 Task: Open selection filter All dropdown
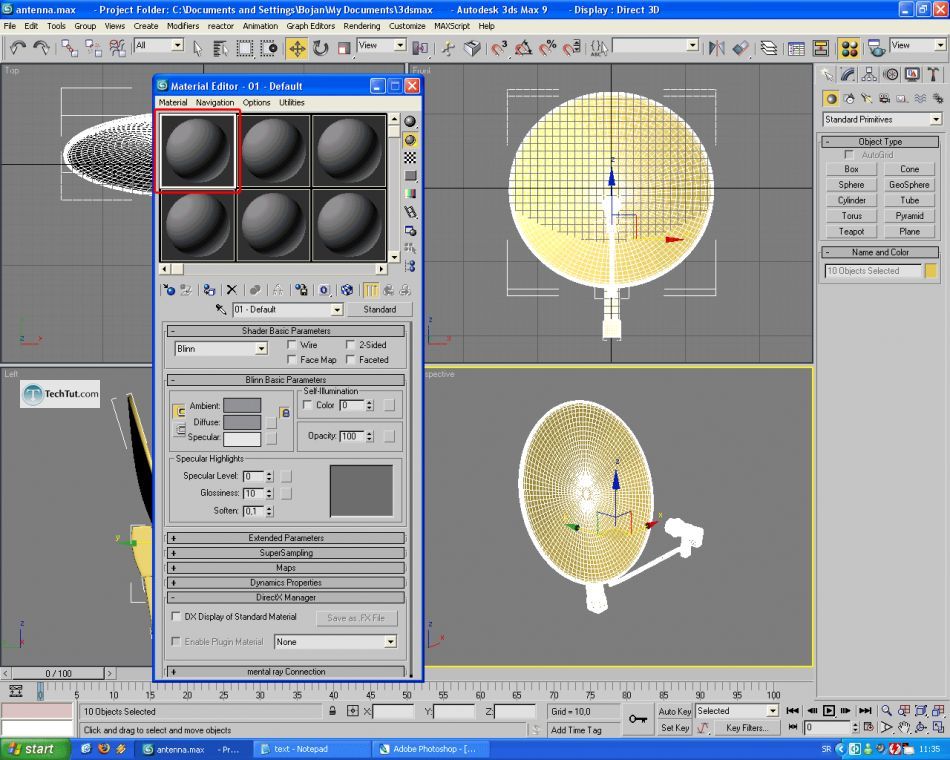coord(158,45)
